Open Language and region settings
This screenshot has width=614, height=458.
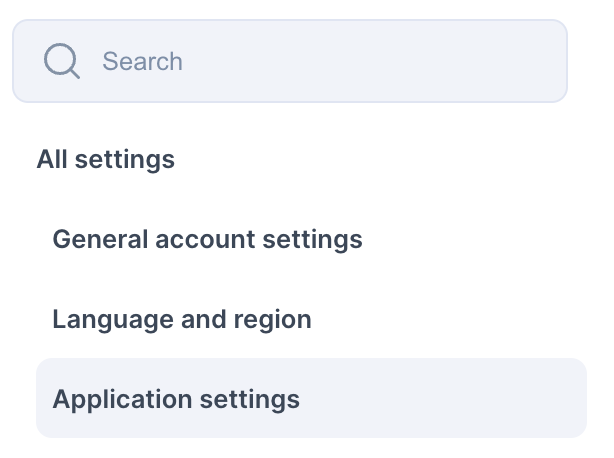coord(182,319)
